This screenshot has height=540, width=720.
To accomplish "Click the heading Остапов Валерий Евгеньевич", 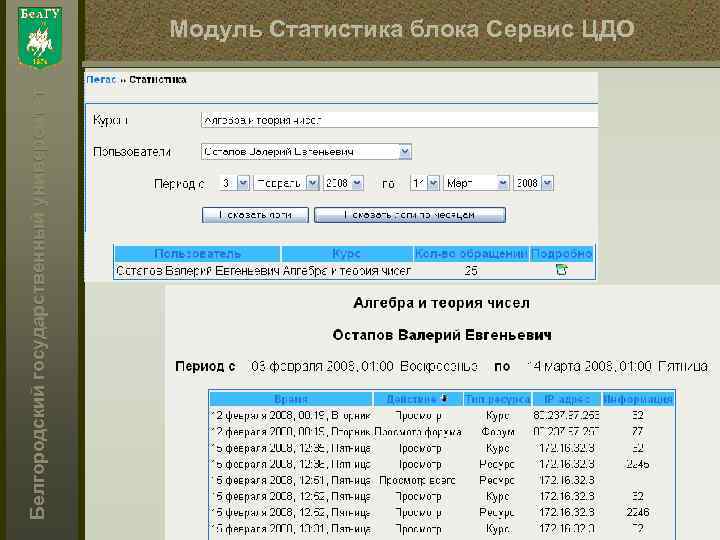I will pos(442,335).
